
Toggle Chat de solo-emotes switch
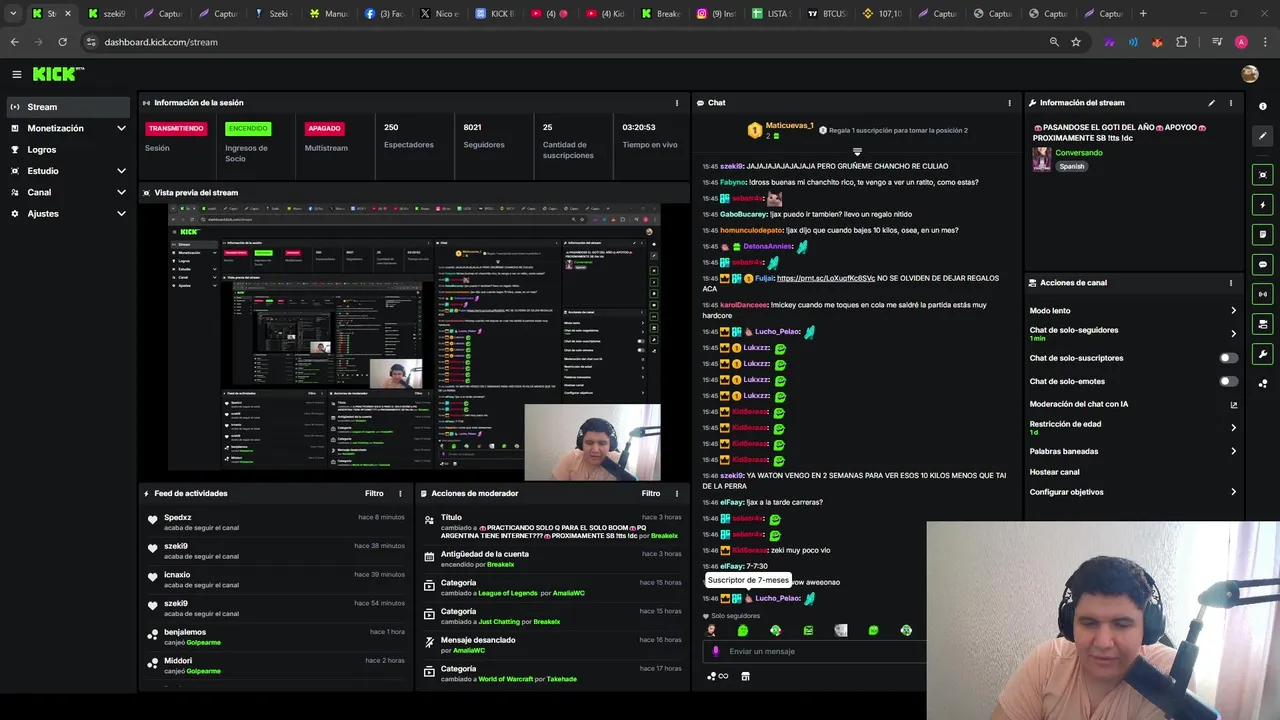[1228, 381]
